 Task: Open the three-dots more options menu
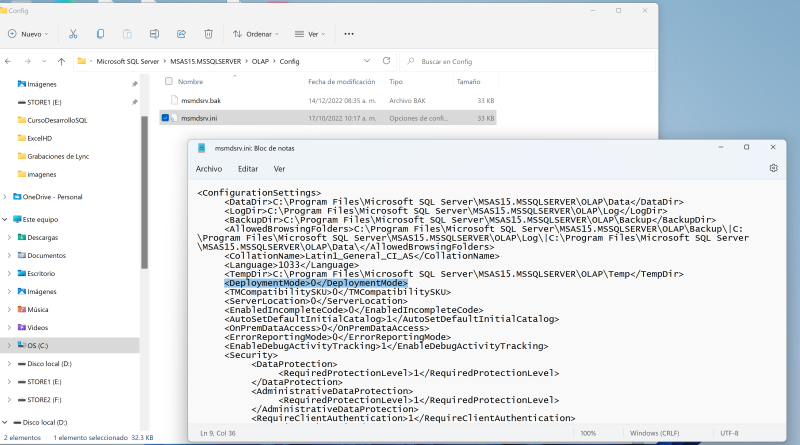[x=348, y=33]
